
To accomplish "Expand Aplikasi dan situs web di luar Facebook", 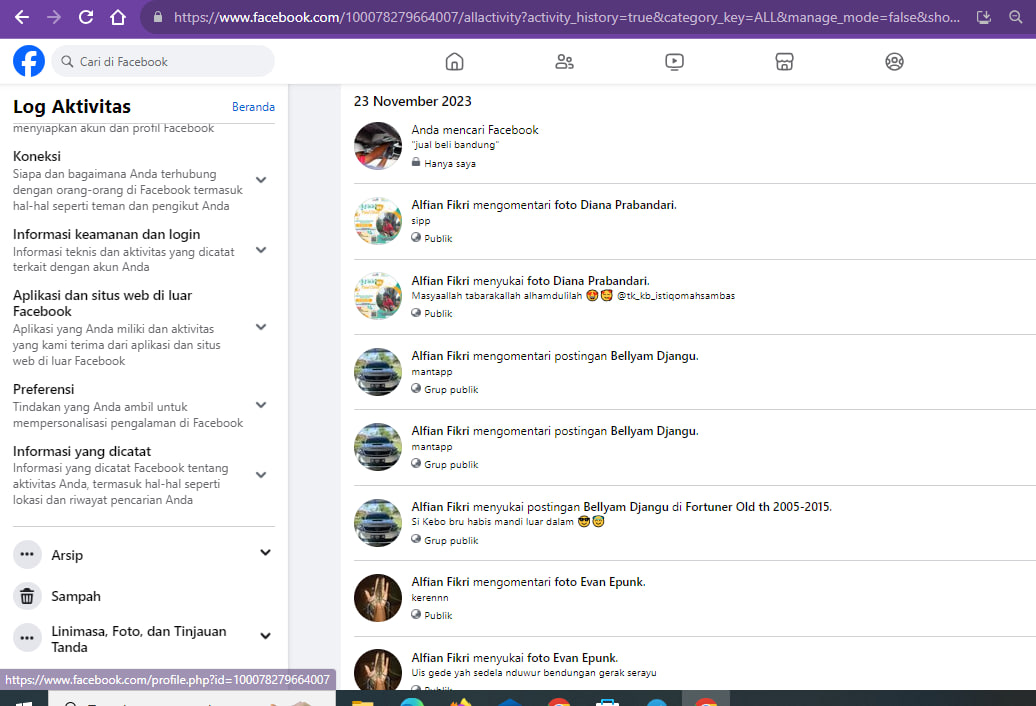I will 261,327.
